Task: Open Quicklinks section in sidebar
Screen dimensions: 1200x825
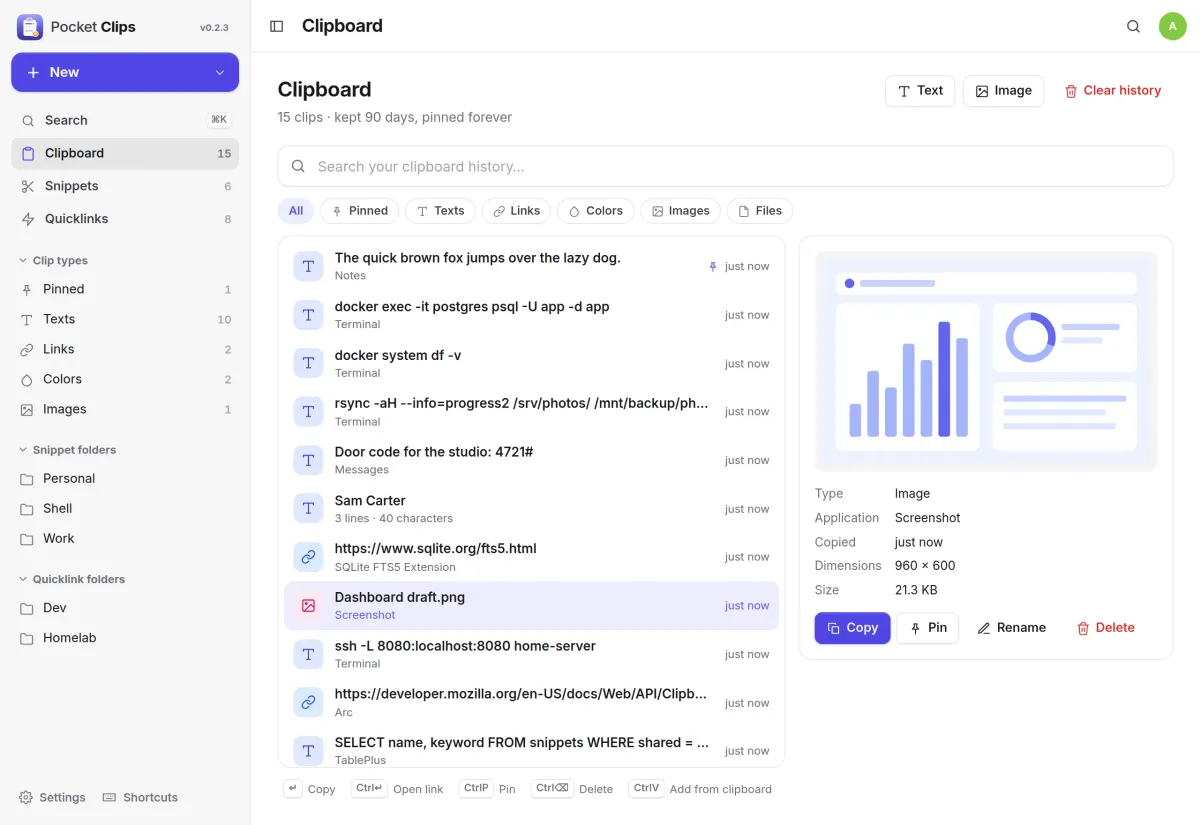Action: click(x=125, y=219)
